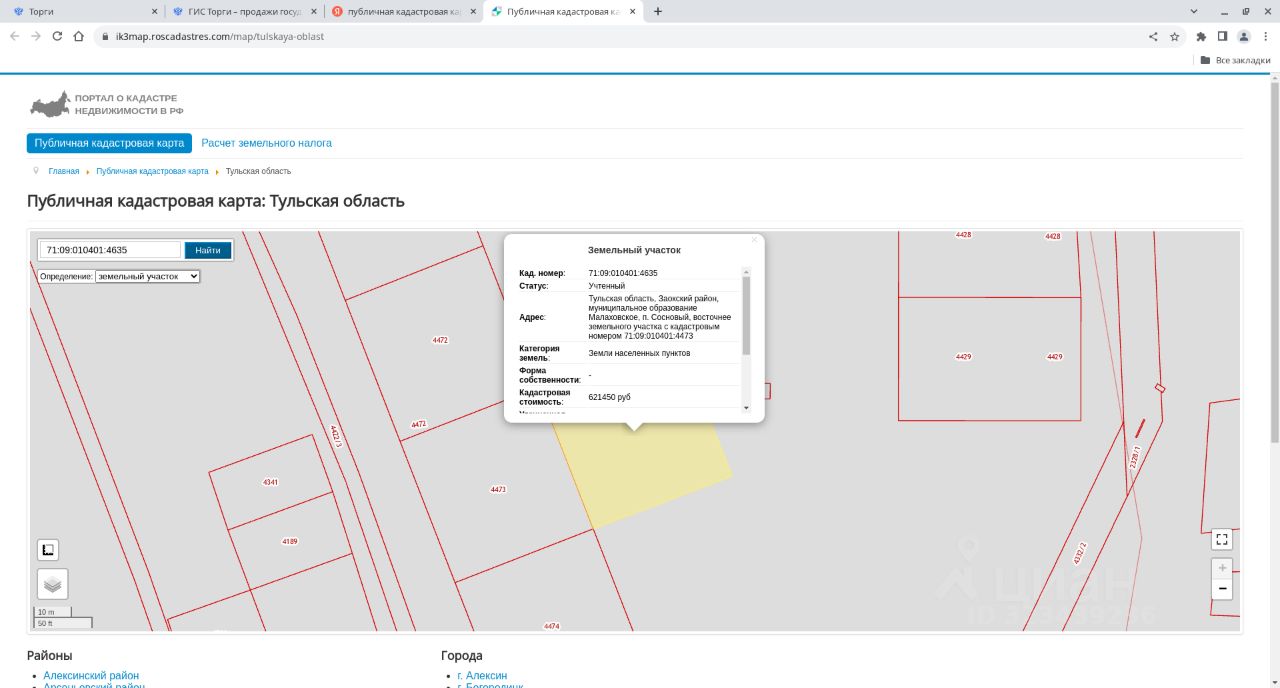Click the 'Найти' search button
Screen dimensions: 1280x688
click(208, 250)
